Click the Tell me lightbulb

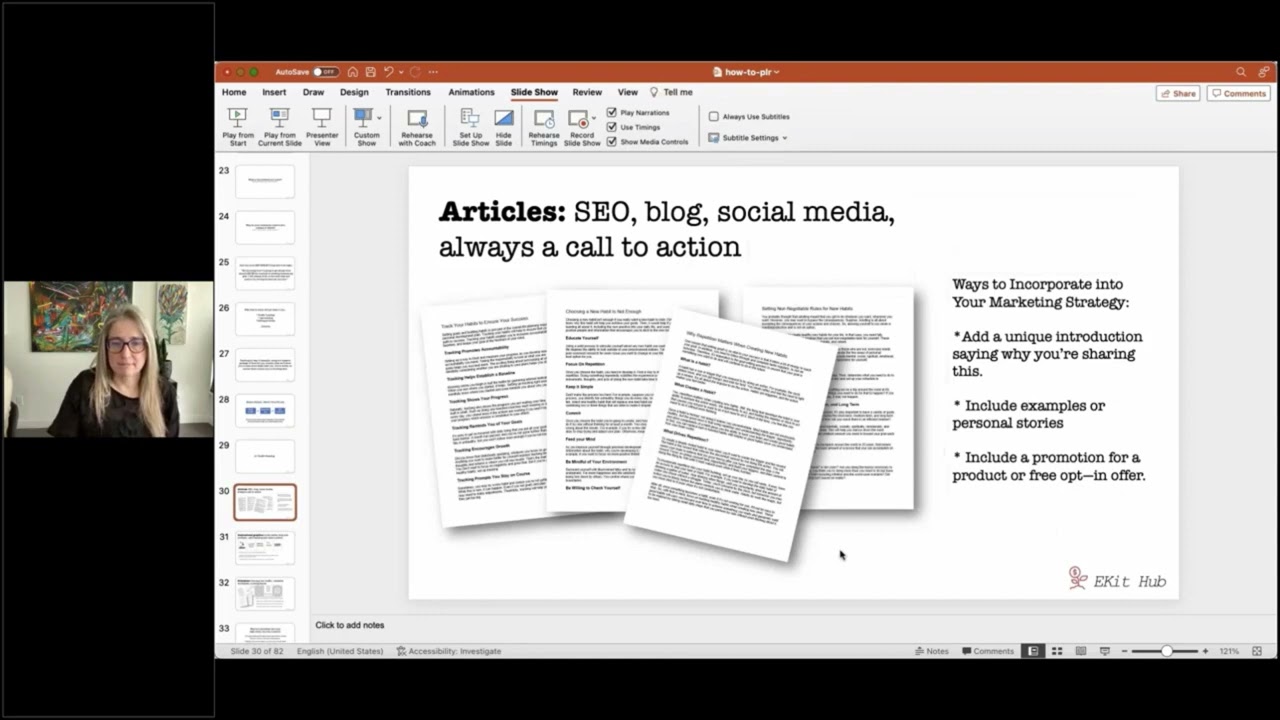click(654, 92)
